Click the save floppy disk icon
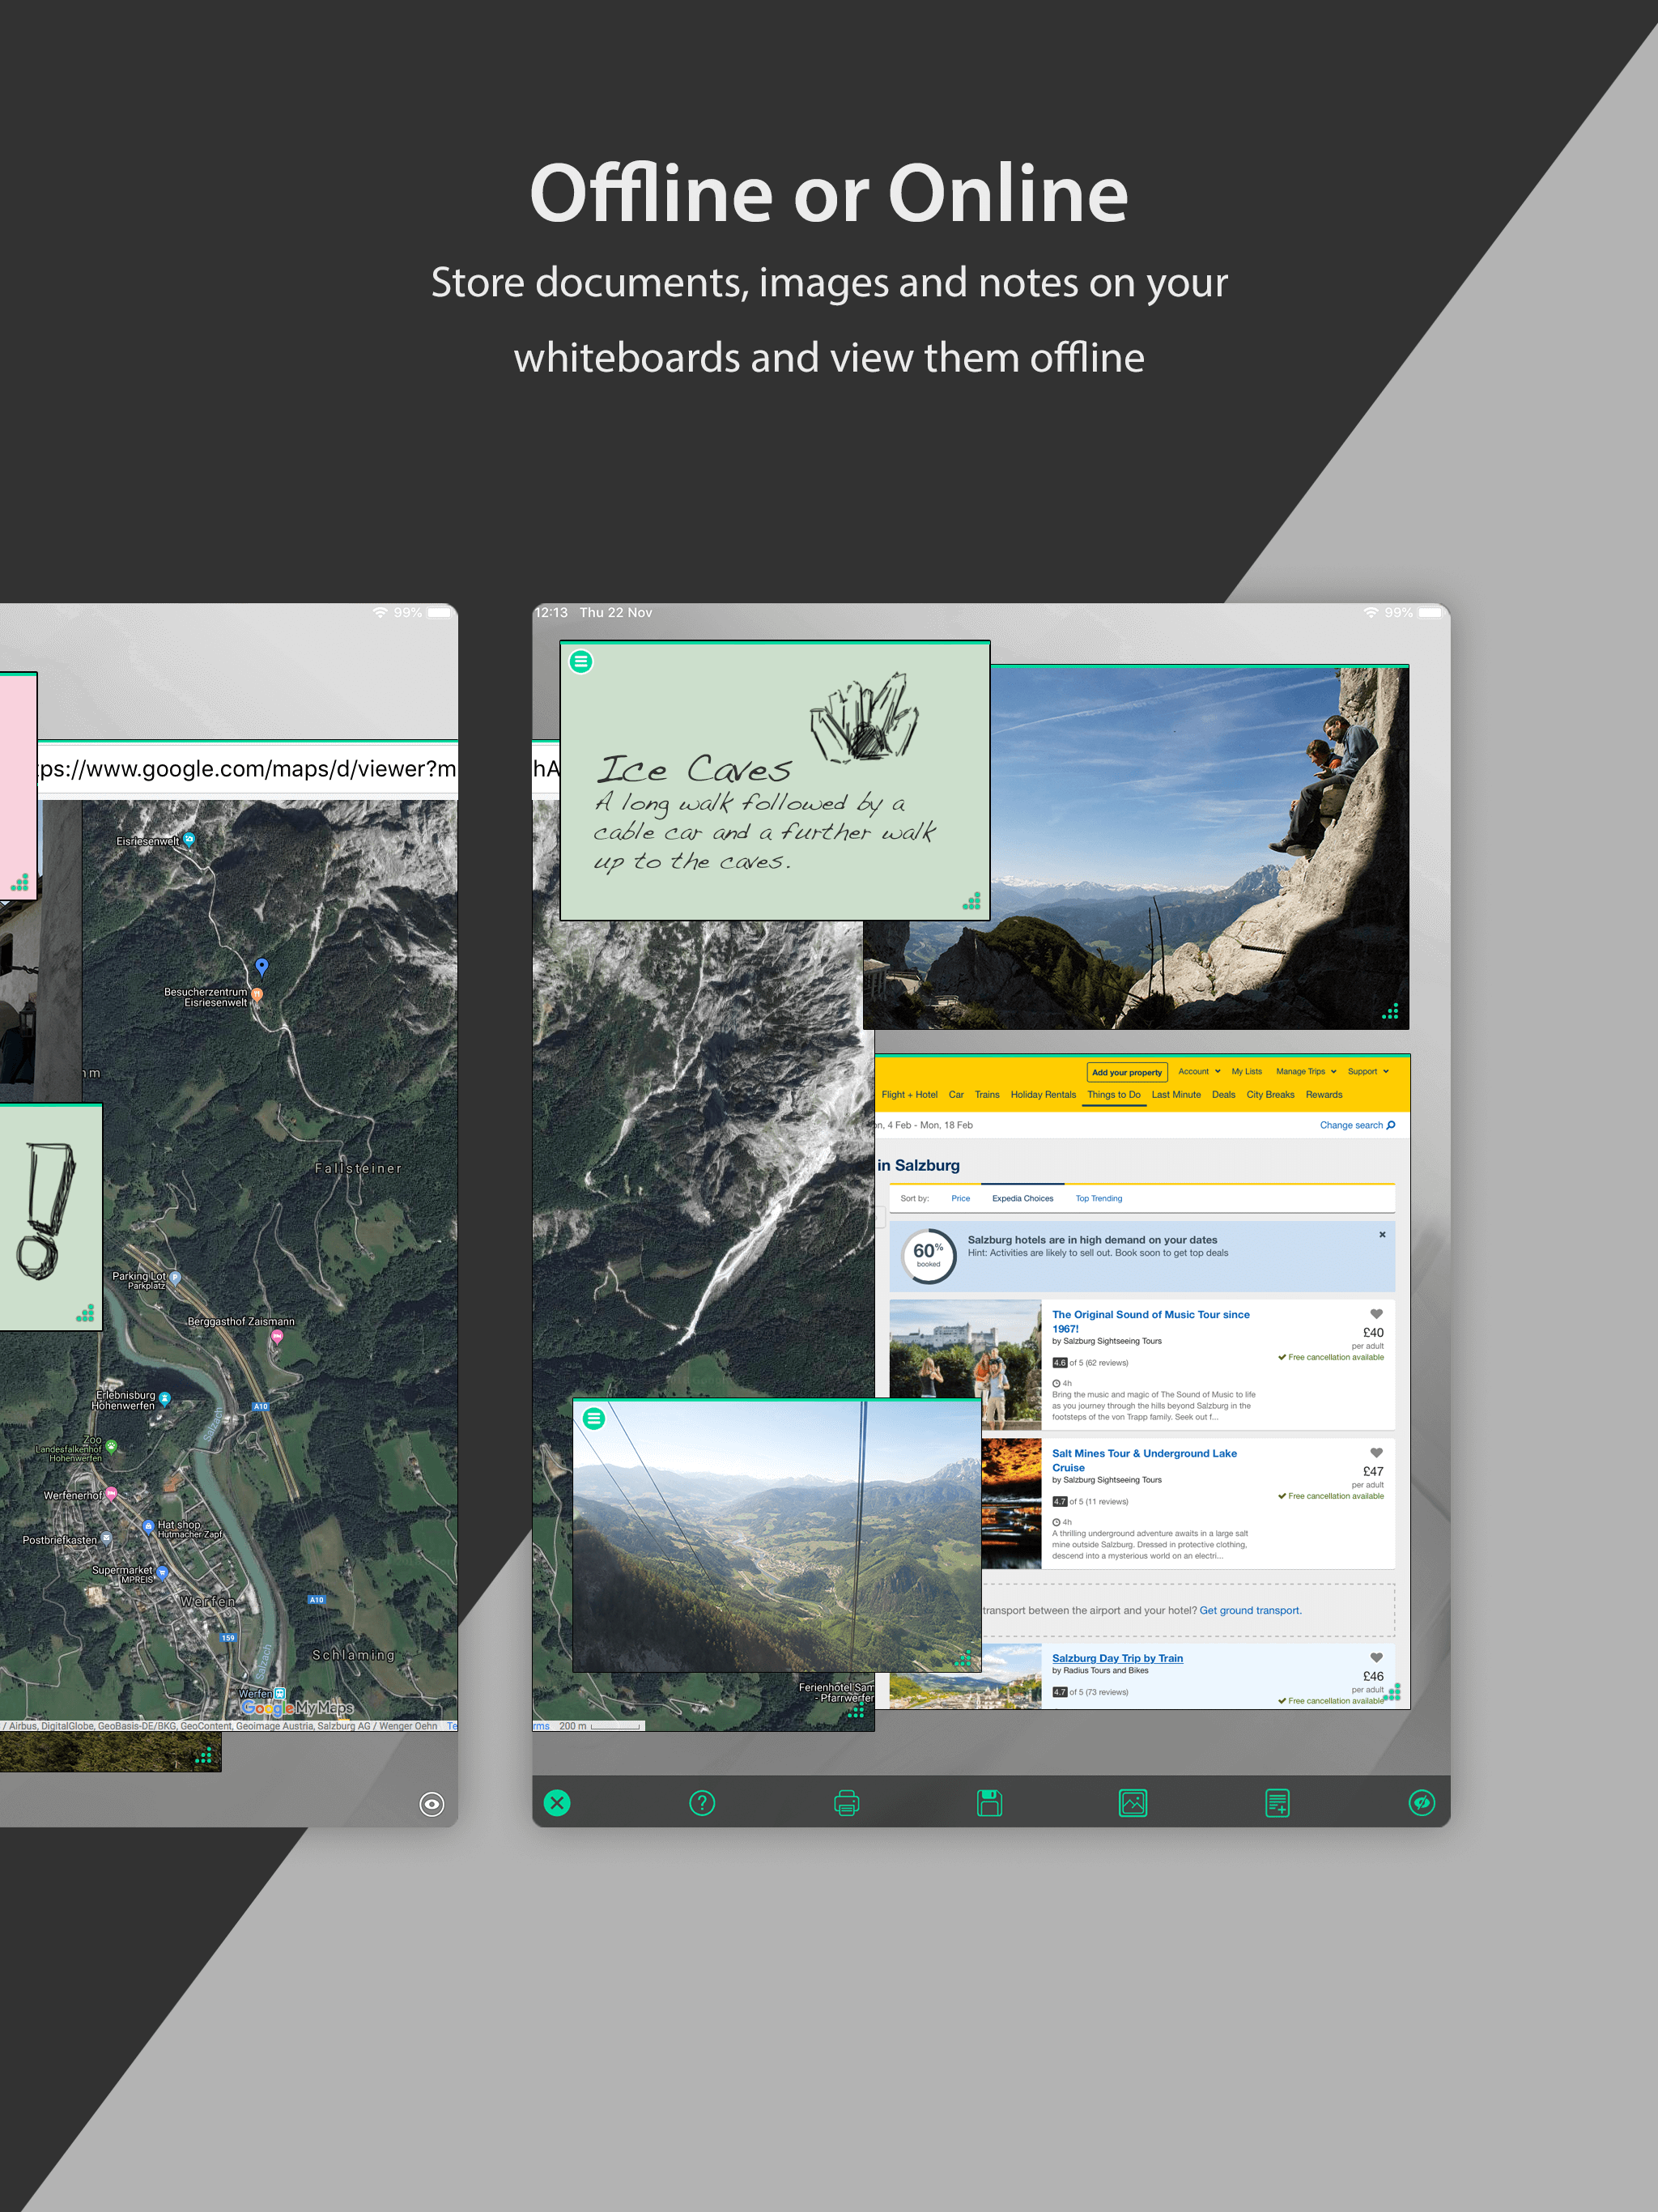This screenshot has width=1658, height=2212. click(989, 1802)
